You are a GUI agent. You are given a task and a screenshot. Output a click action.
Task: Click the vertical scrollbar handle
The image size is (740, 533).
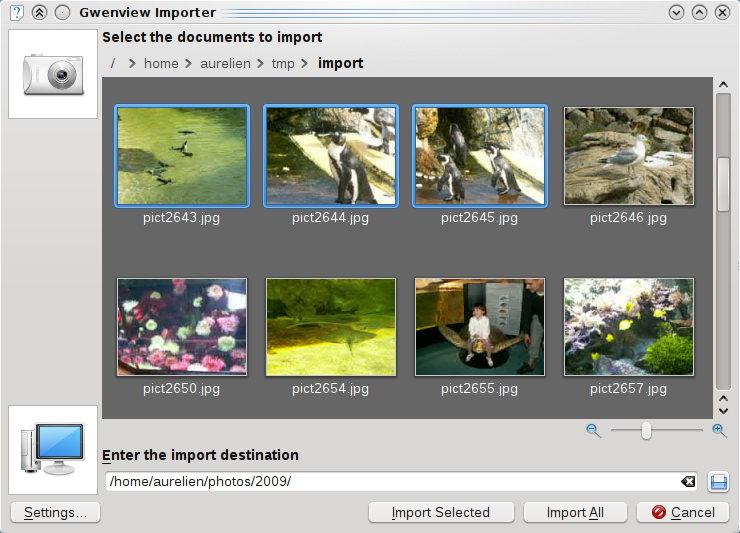click(723, 184)
